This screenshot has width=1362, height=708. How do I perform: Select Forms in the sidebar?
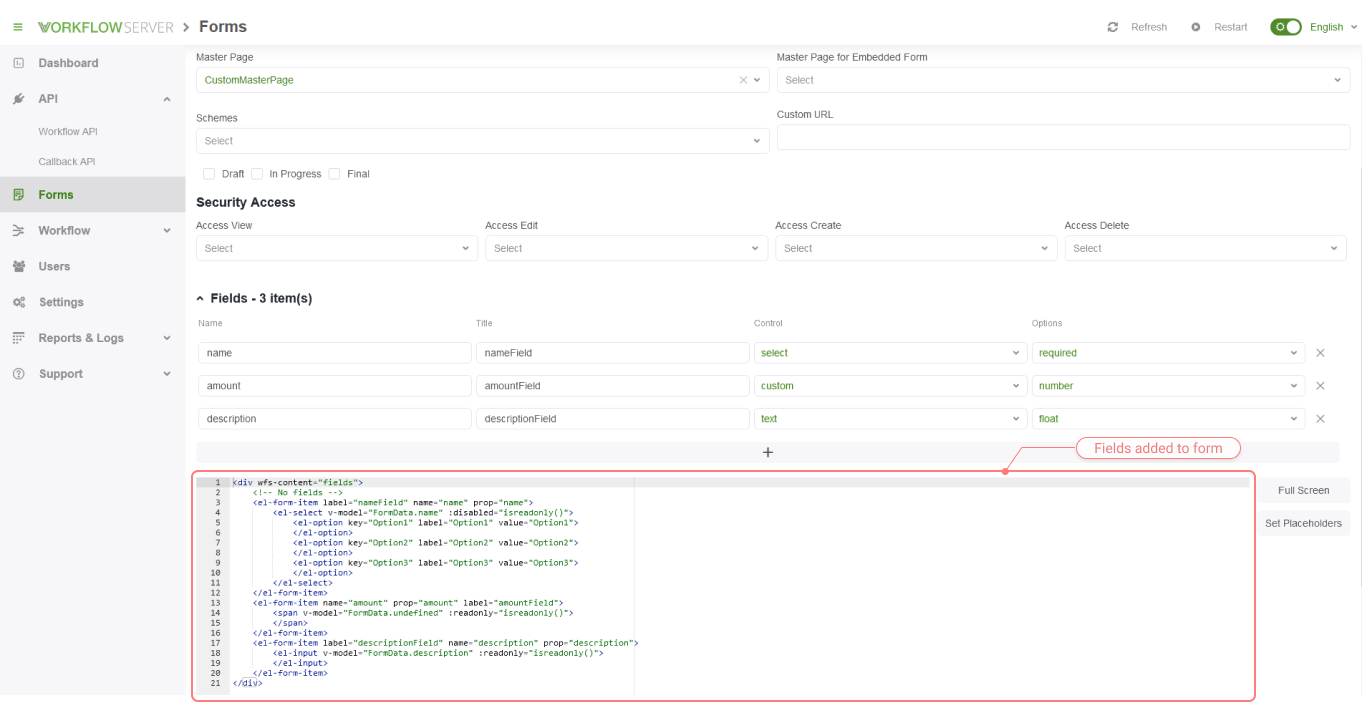56,195
